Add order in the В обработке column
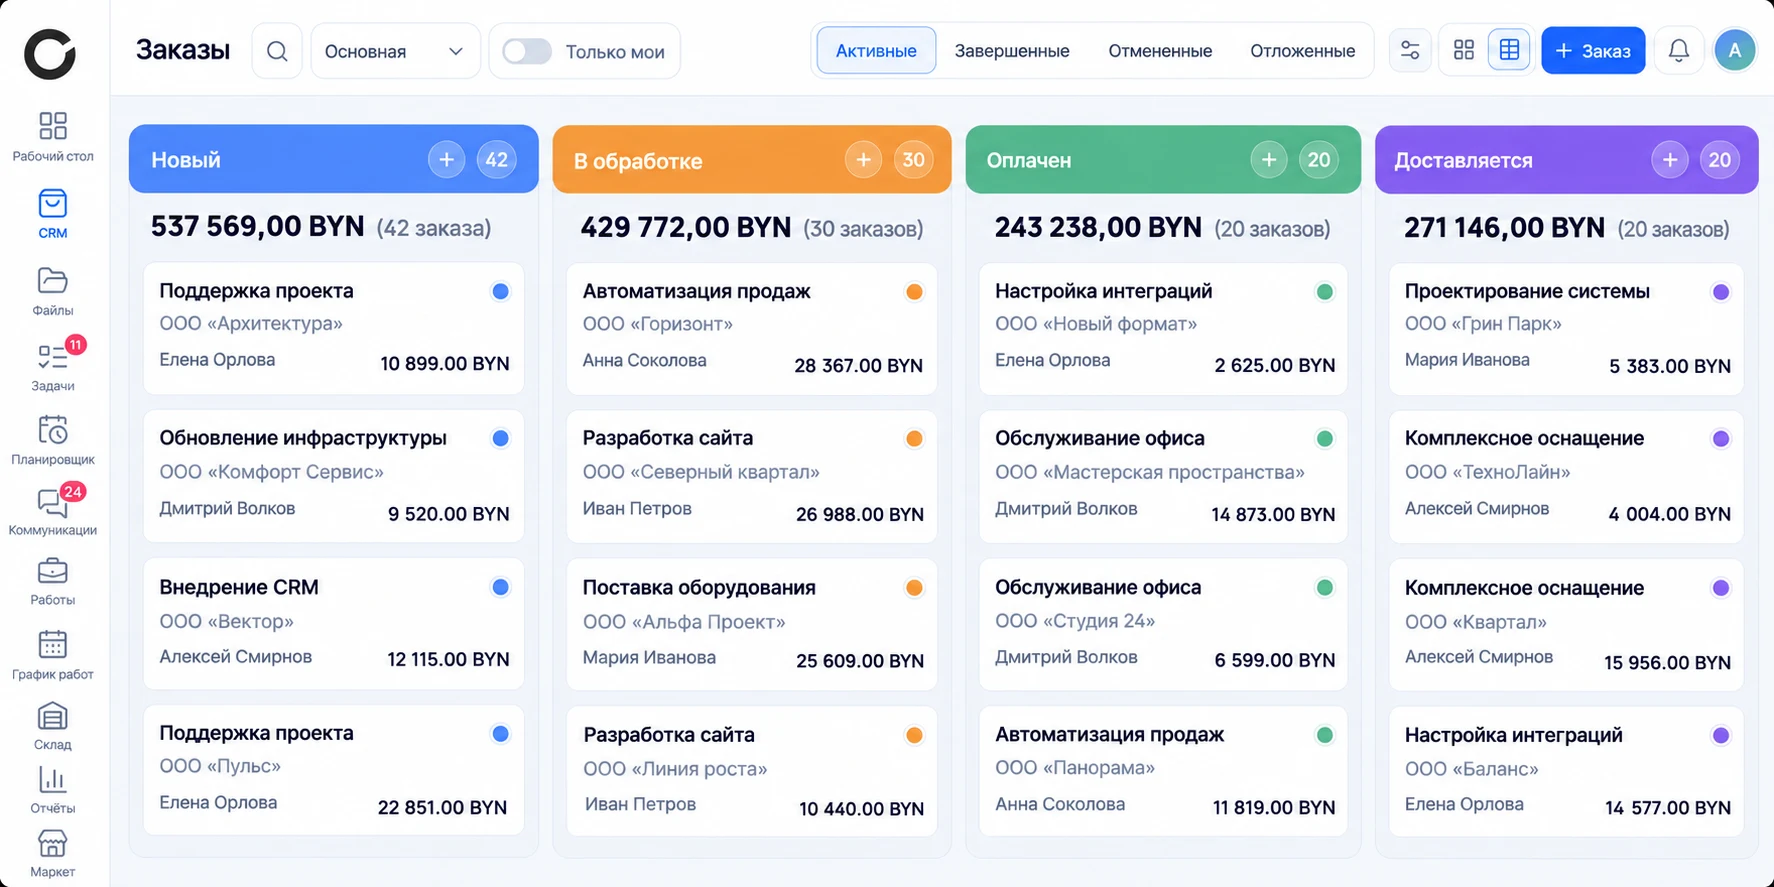This screenshot has width=1774, height=887. click(863, 160)
